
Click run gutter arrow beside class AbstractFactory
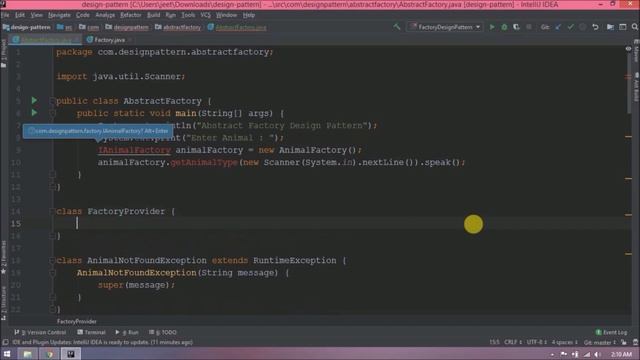click(34, 100)
